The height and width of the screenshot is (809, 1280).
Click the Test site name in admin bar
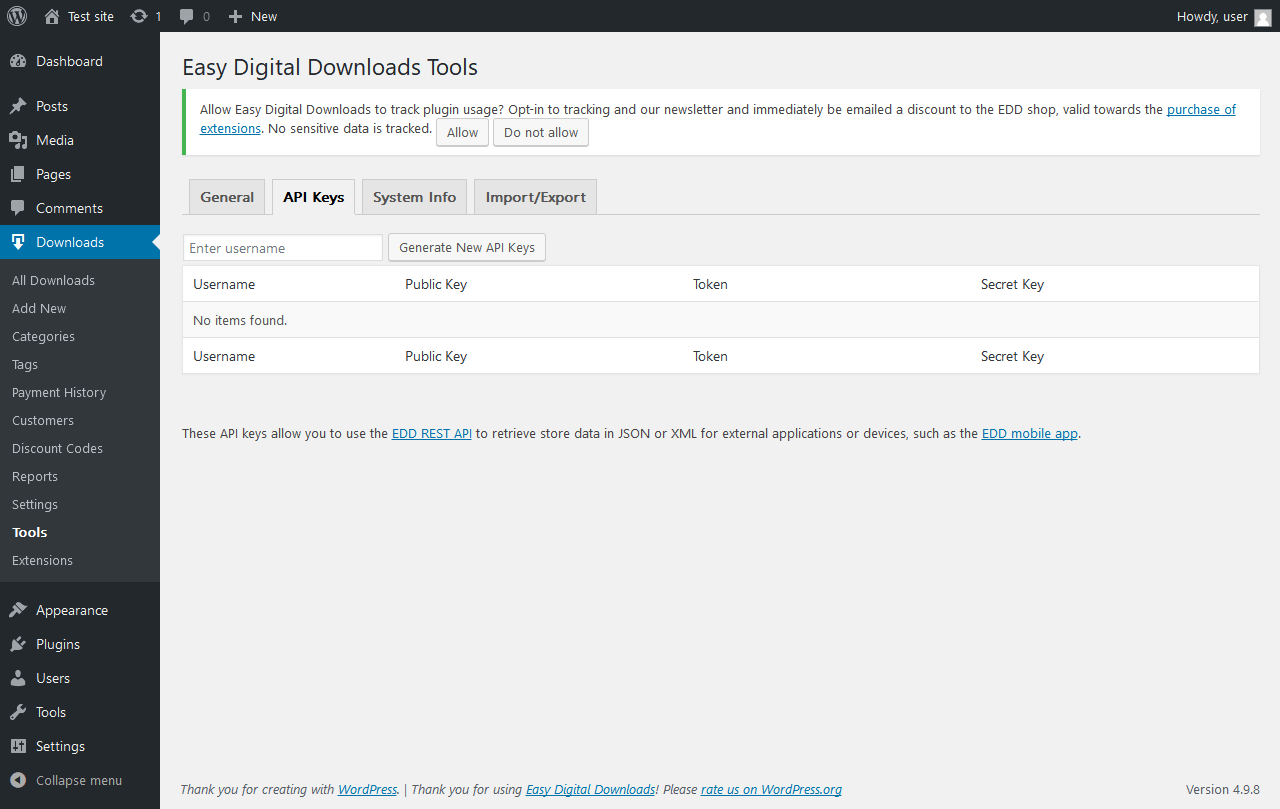[91, 16]
